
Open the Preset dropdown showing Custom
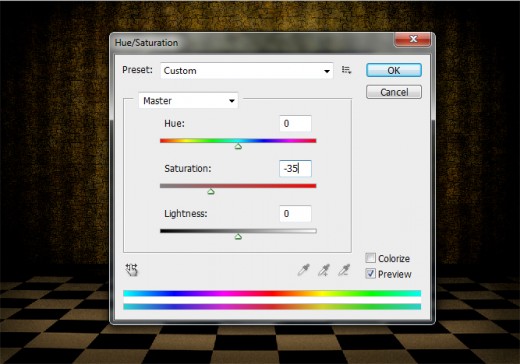[247, 71]
